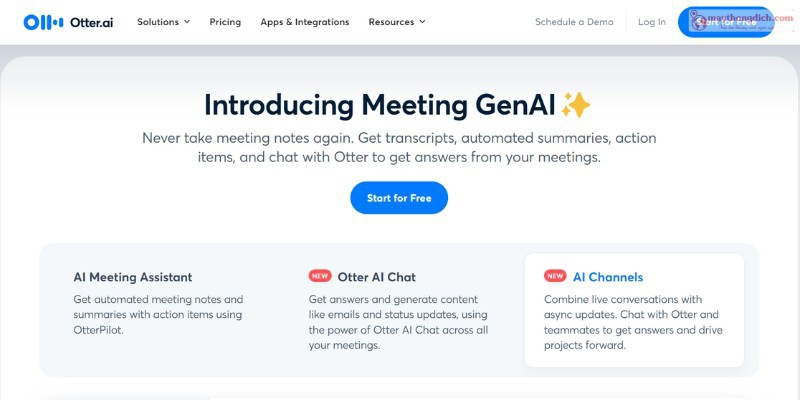Expand the Solutions dropdown menu
The image size is (800, 400).
(x=163, y=22)
